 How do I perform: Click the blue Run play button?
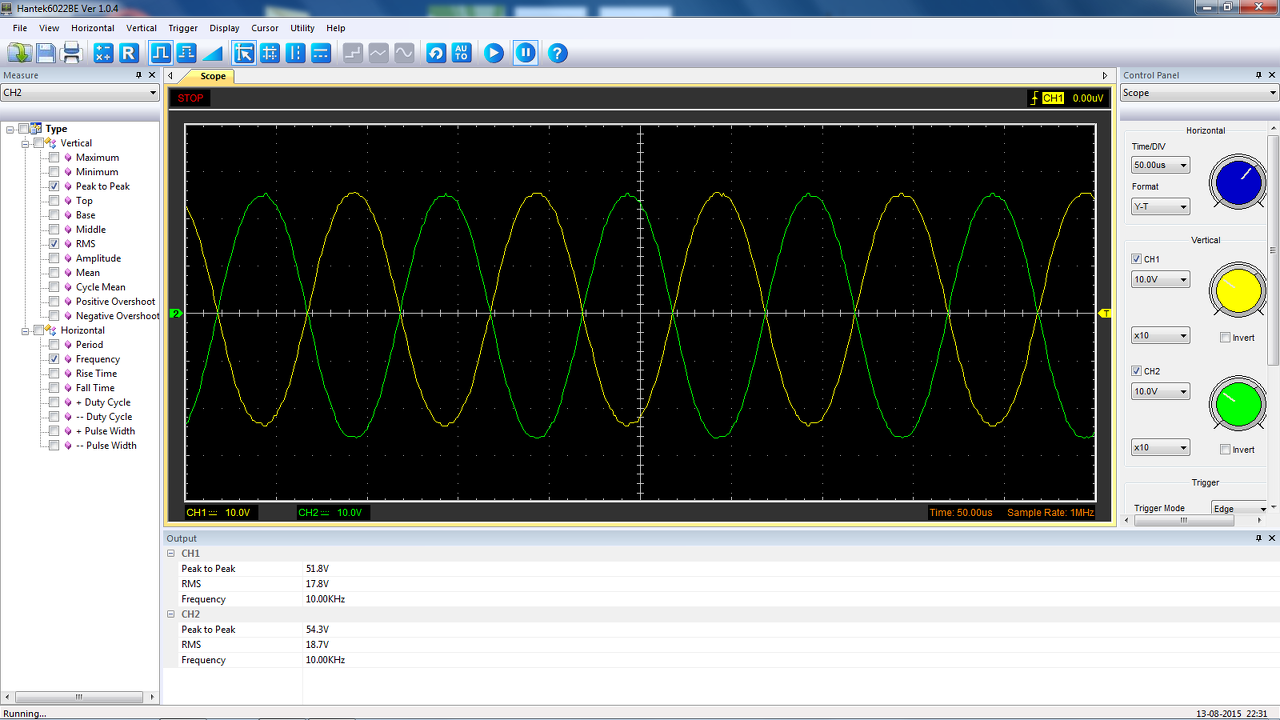click(x=494, y=53)
